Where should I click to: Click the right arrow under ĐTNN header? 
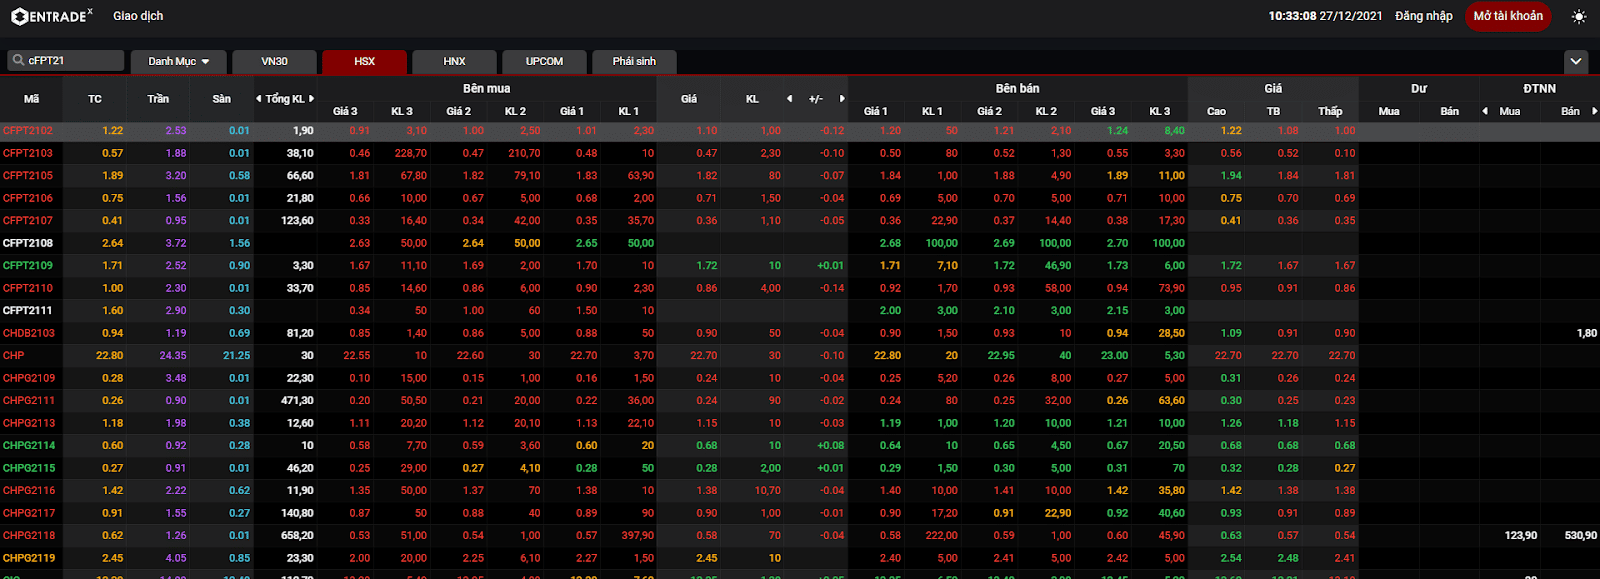(1594, 111)
